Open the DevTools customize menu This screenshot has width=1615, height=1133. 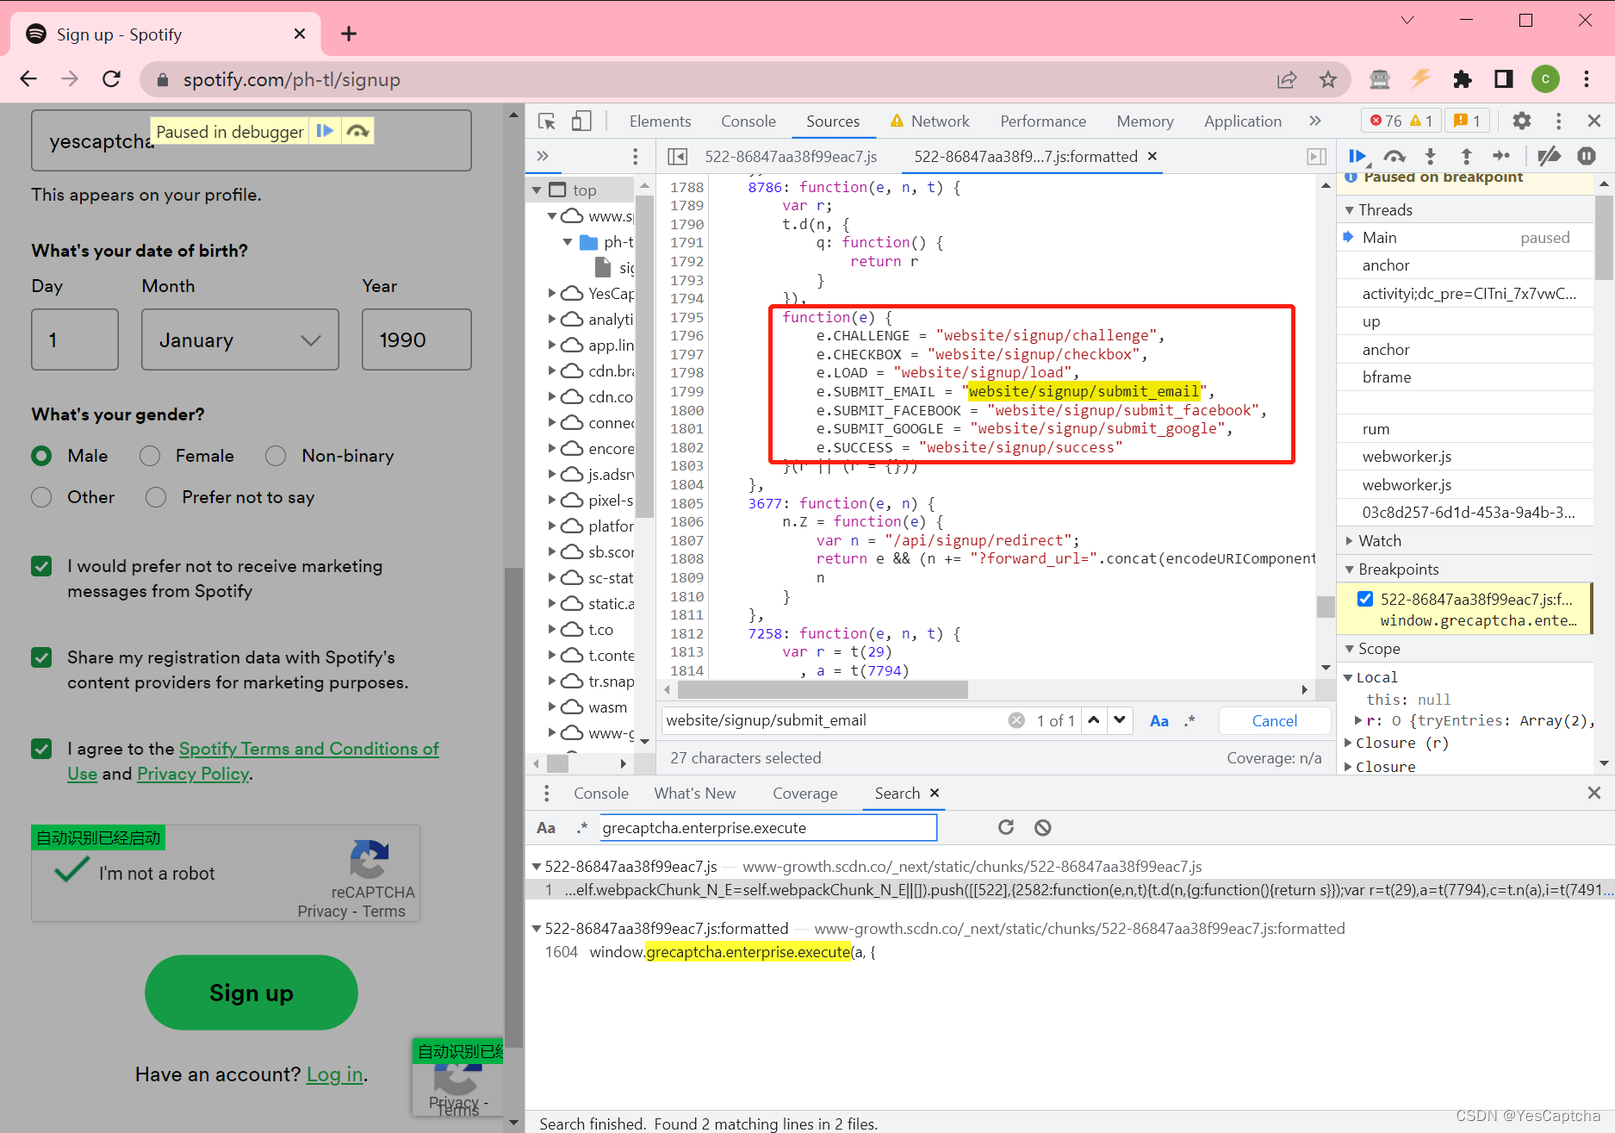(x=1558, y=121)
